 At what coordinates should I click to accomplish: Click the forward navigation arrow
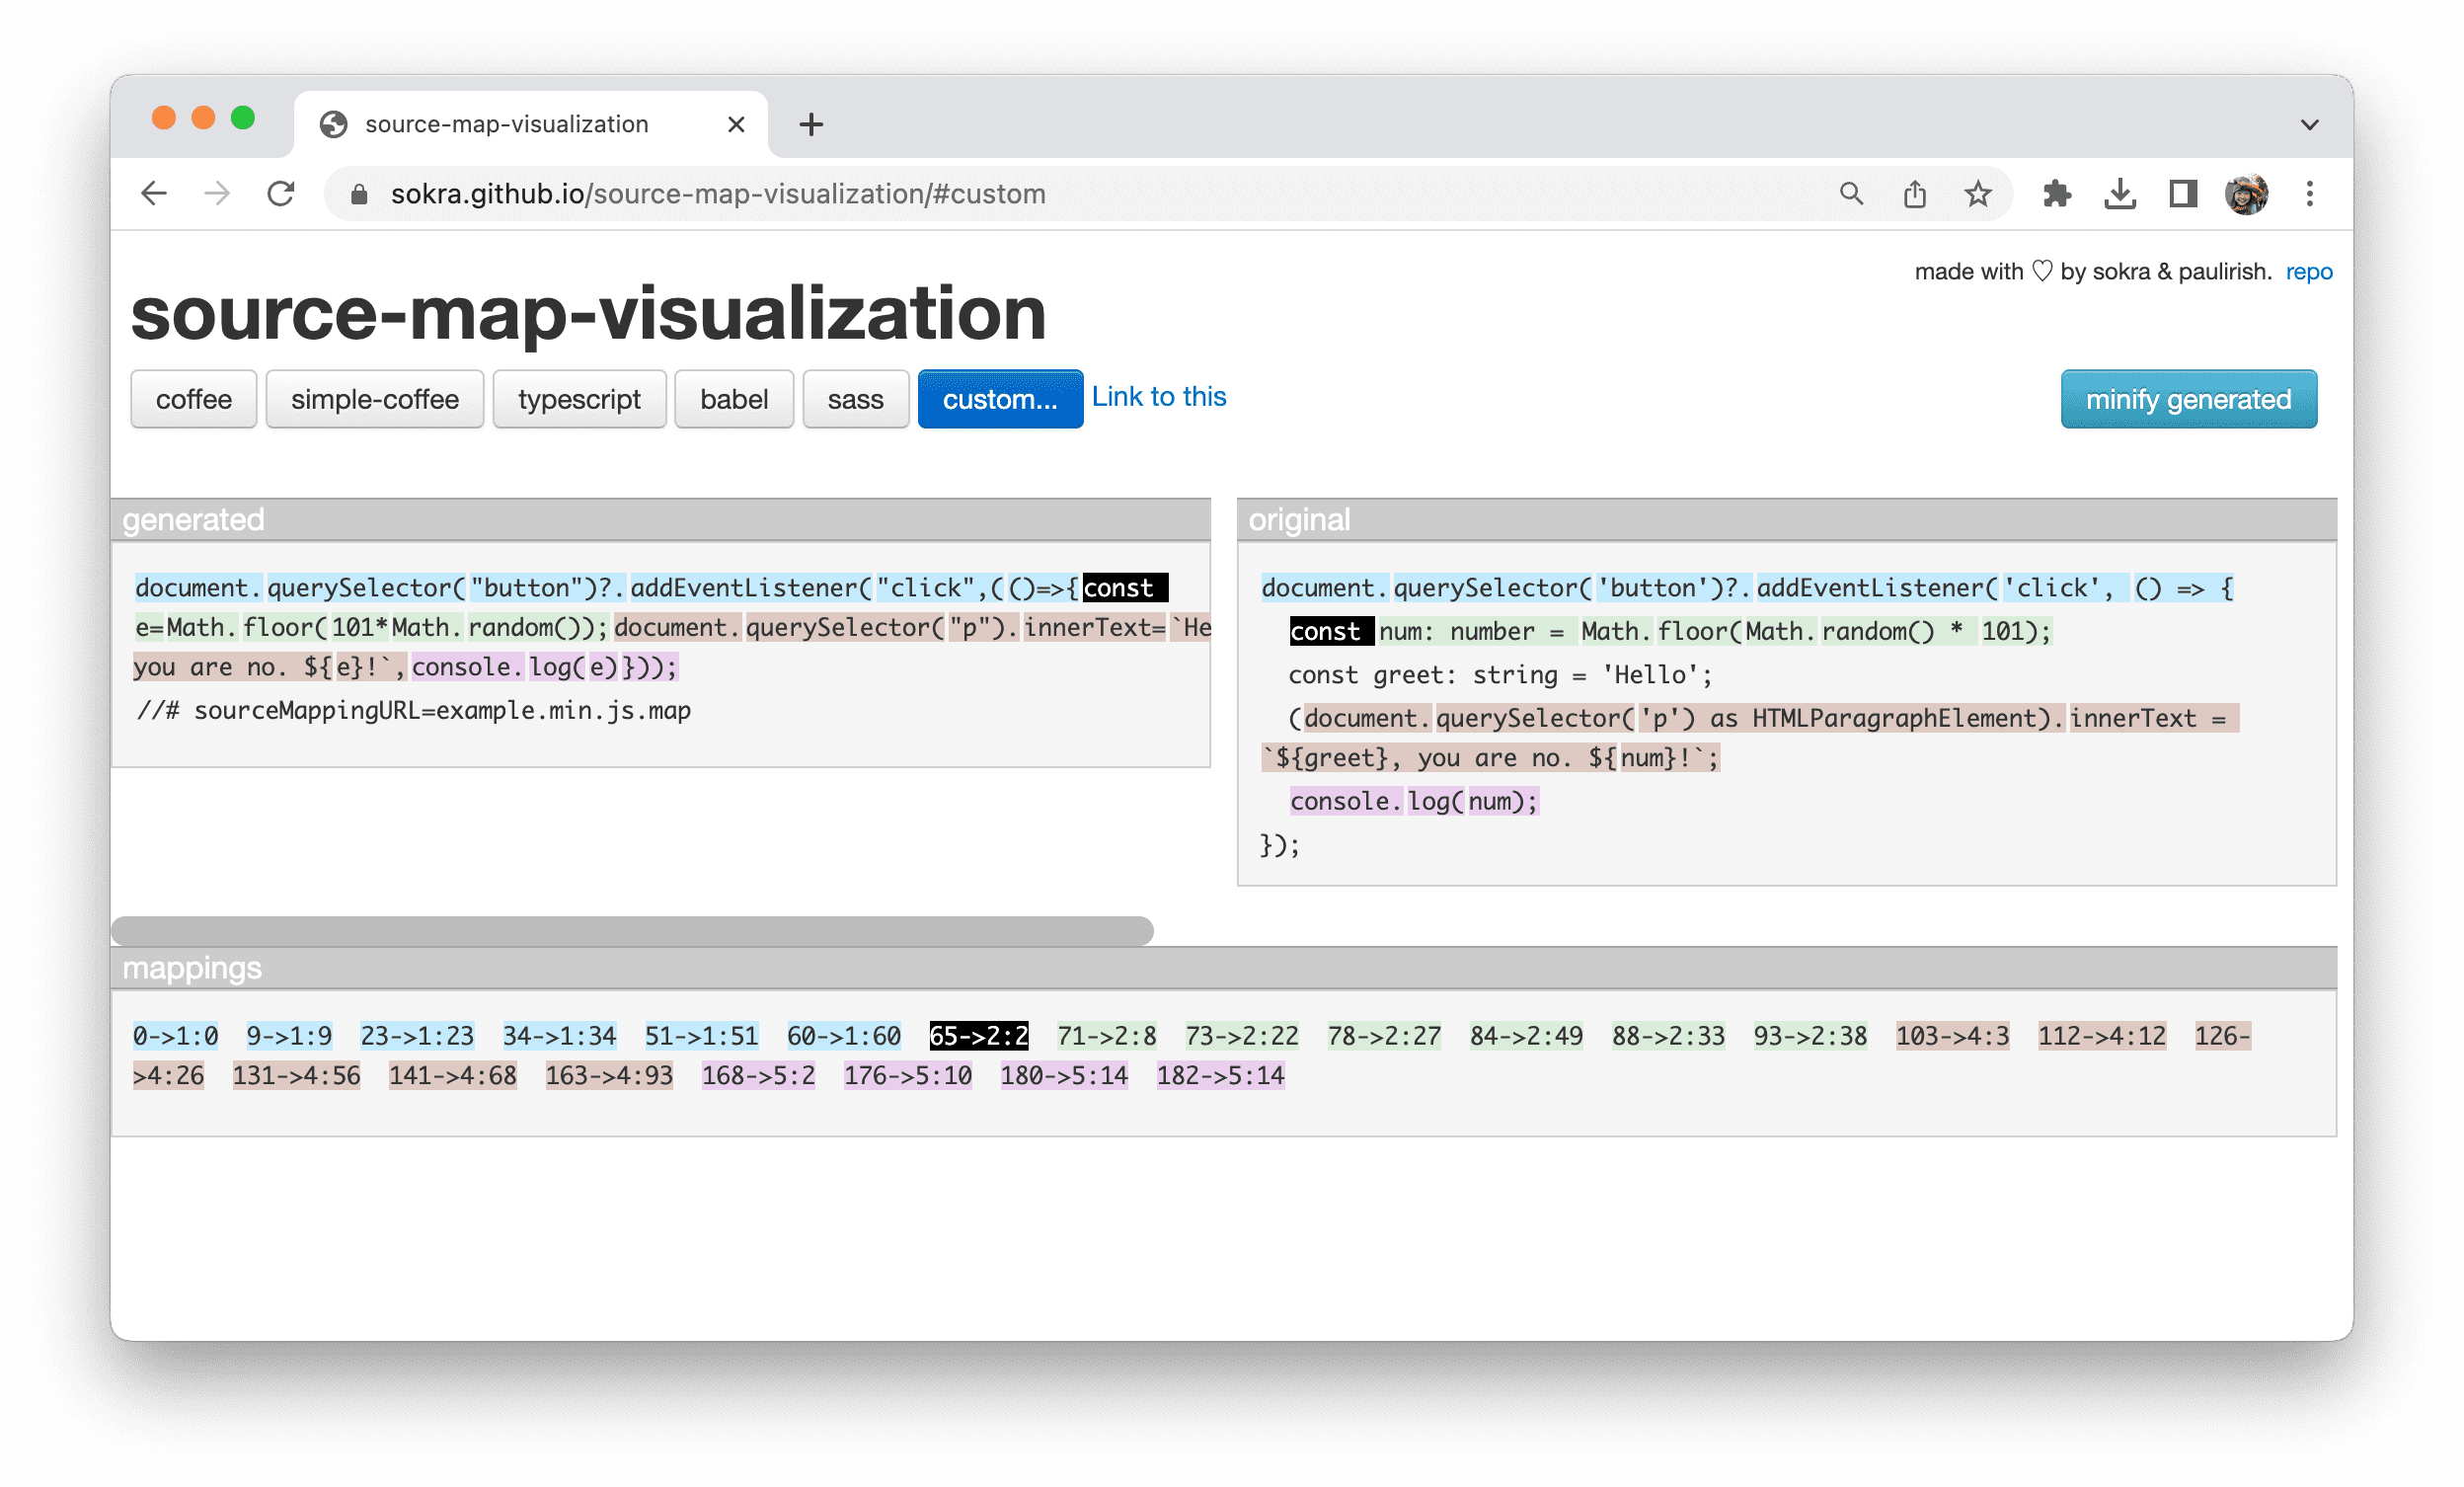coord(216,192)
